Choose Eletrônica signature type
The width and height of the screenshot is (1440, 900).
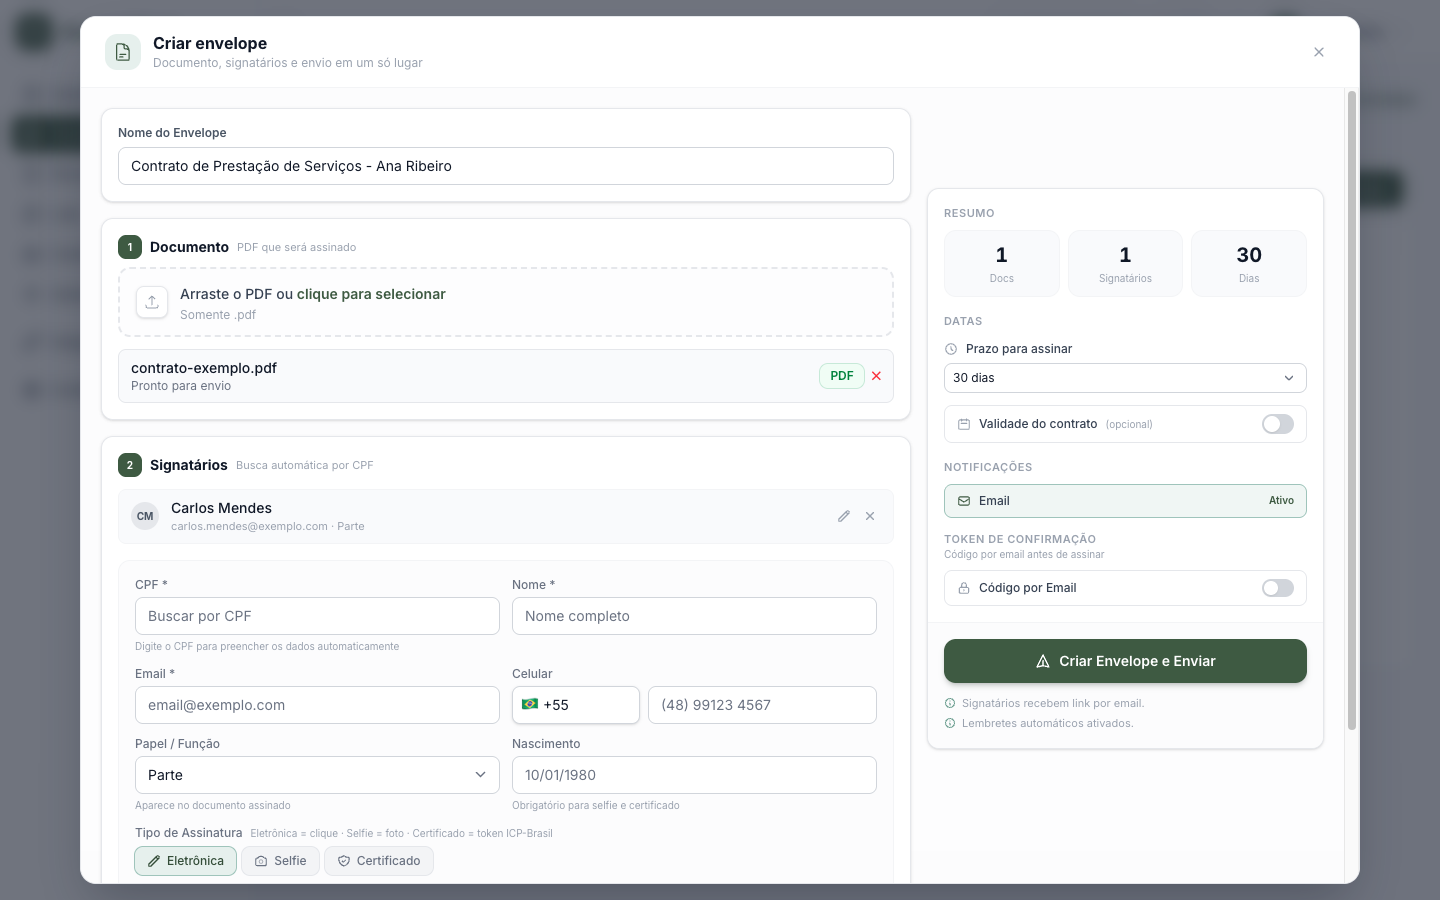[x=186, y=861]
